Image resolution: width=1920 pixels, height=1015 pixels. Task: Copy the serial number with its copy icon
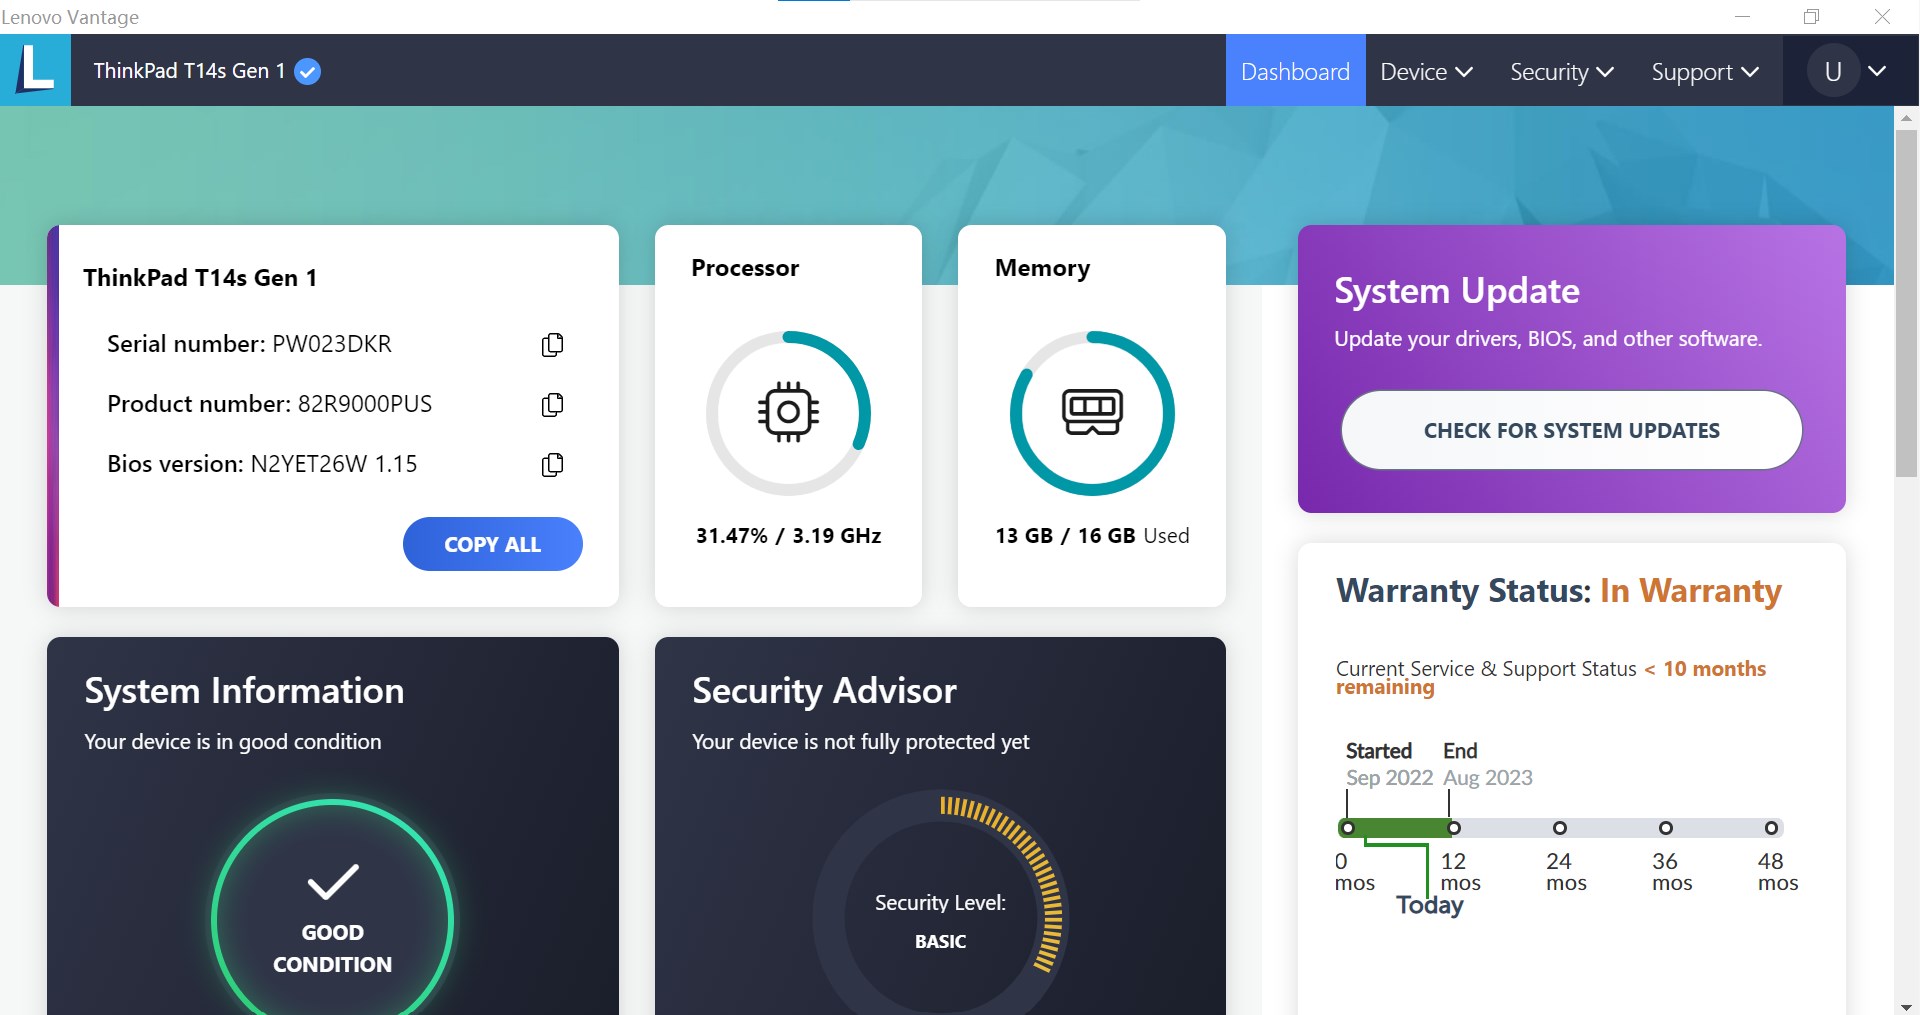click(552, 344)
